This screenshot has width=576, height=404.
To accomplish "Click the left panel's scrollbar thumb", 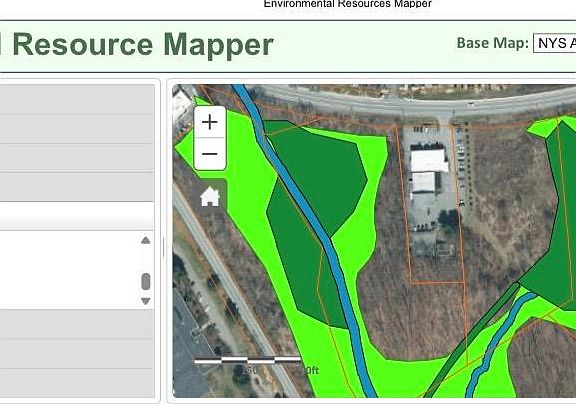I will [146, 281].
